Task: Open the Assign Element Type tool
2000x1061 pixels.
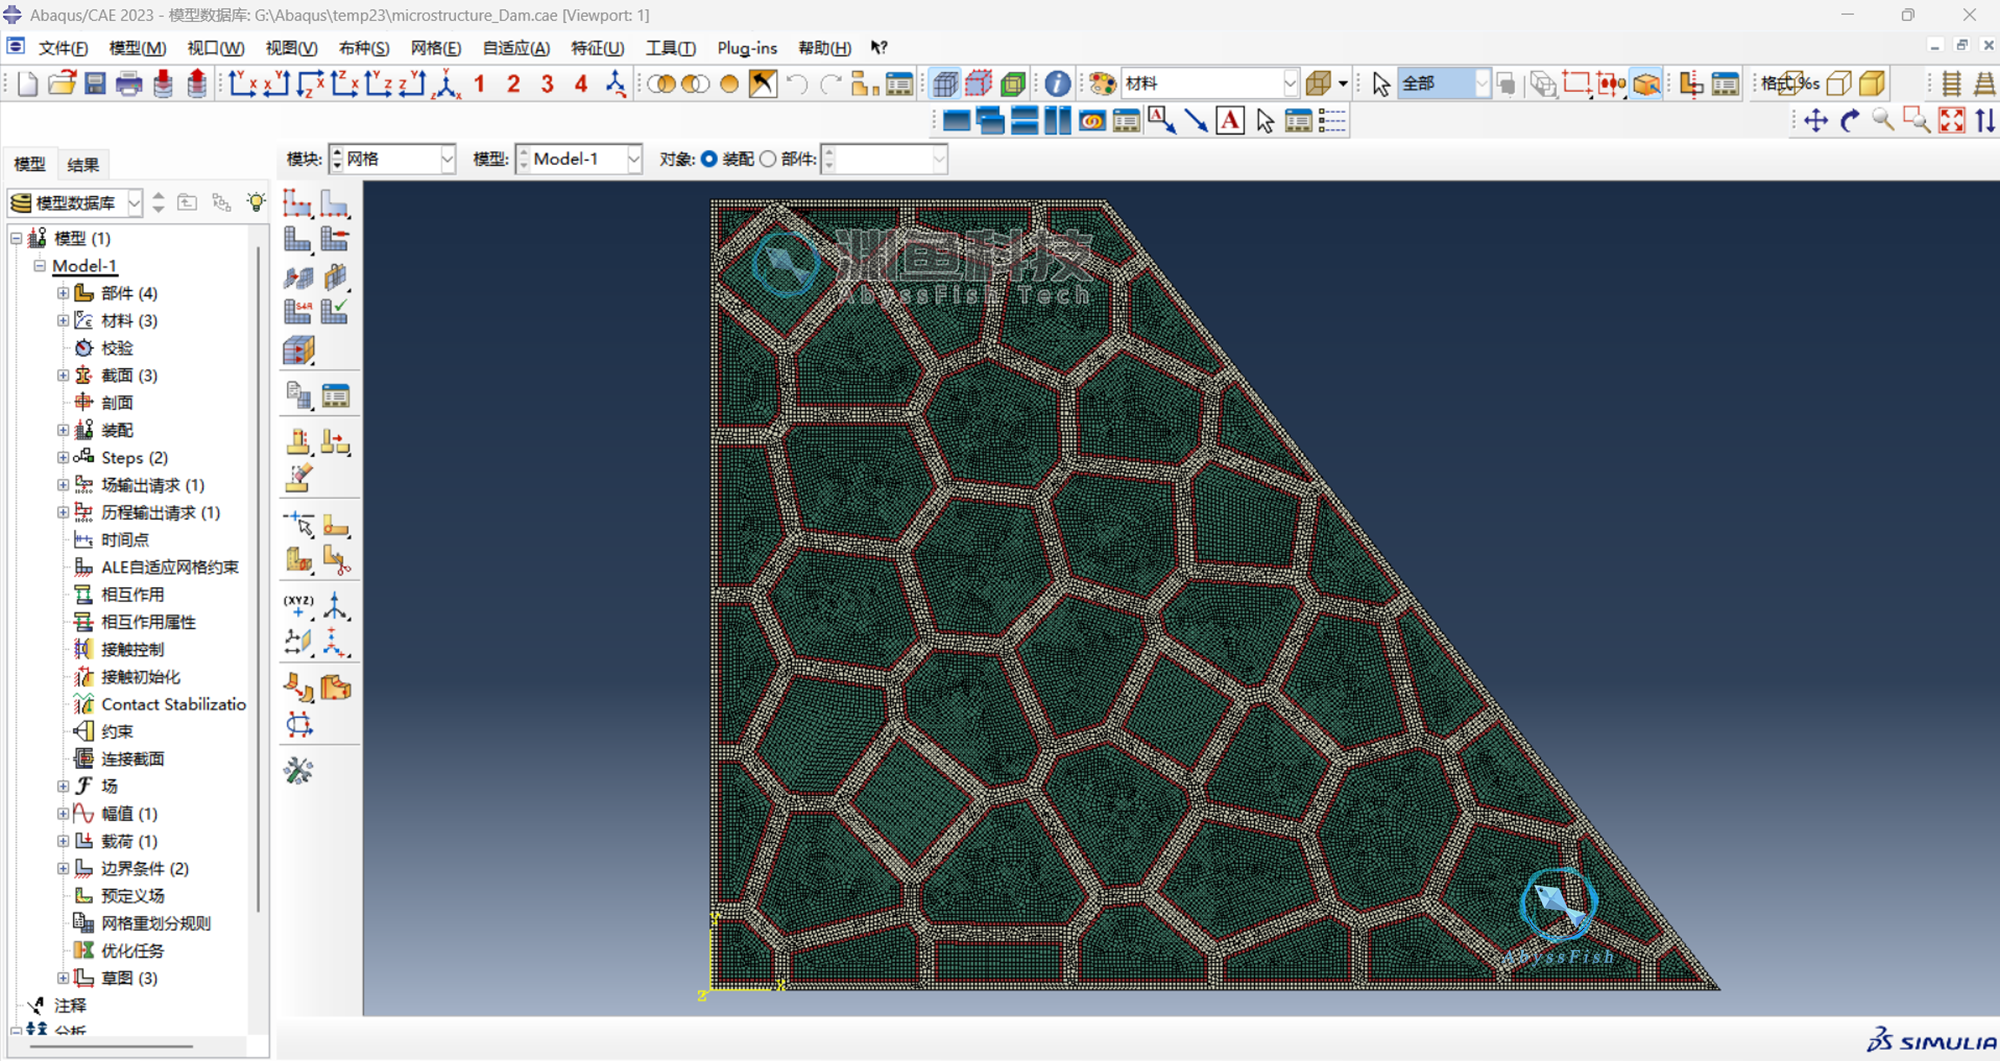Action: pyautogui.click(x=298, y=311)
